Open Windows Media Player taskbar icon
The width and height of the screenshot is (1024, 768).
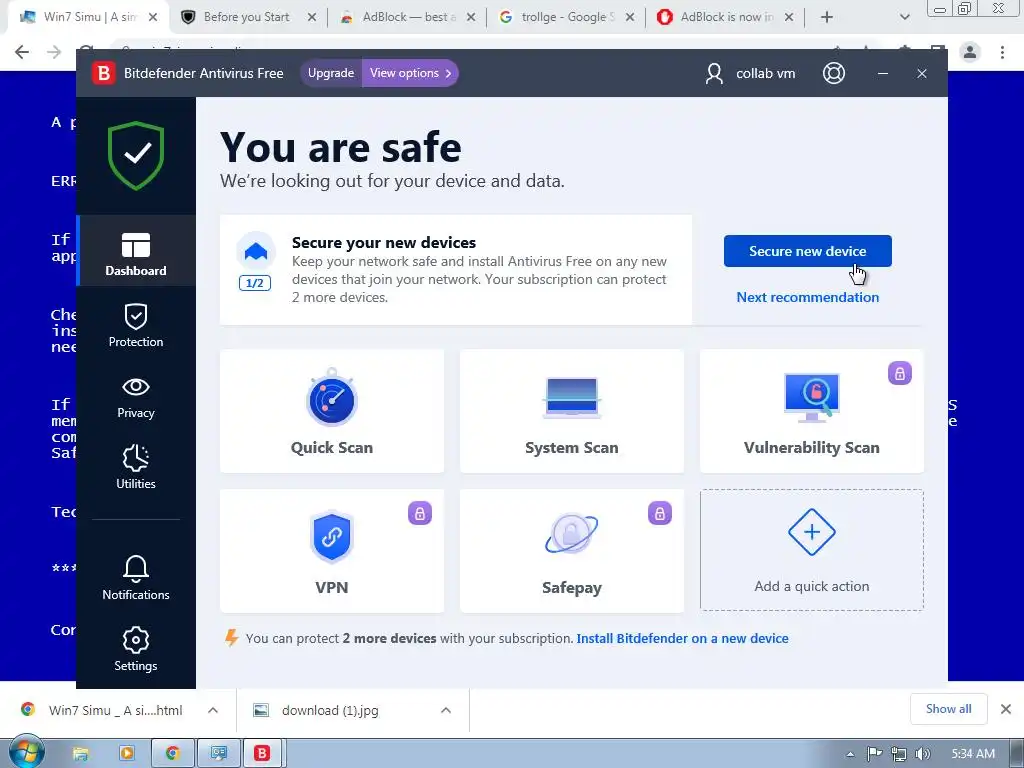click(x=127, y=754)
